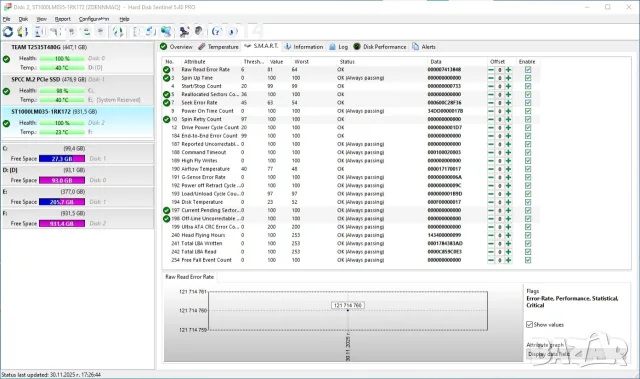
Task: Click minus offset button for Start/Stop Count
Action: [491, 86]
